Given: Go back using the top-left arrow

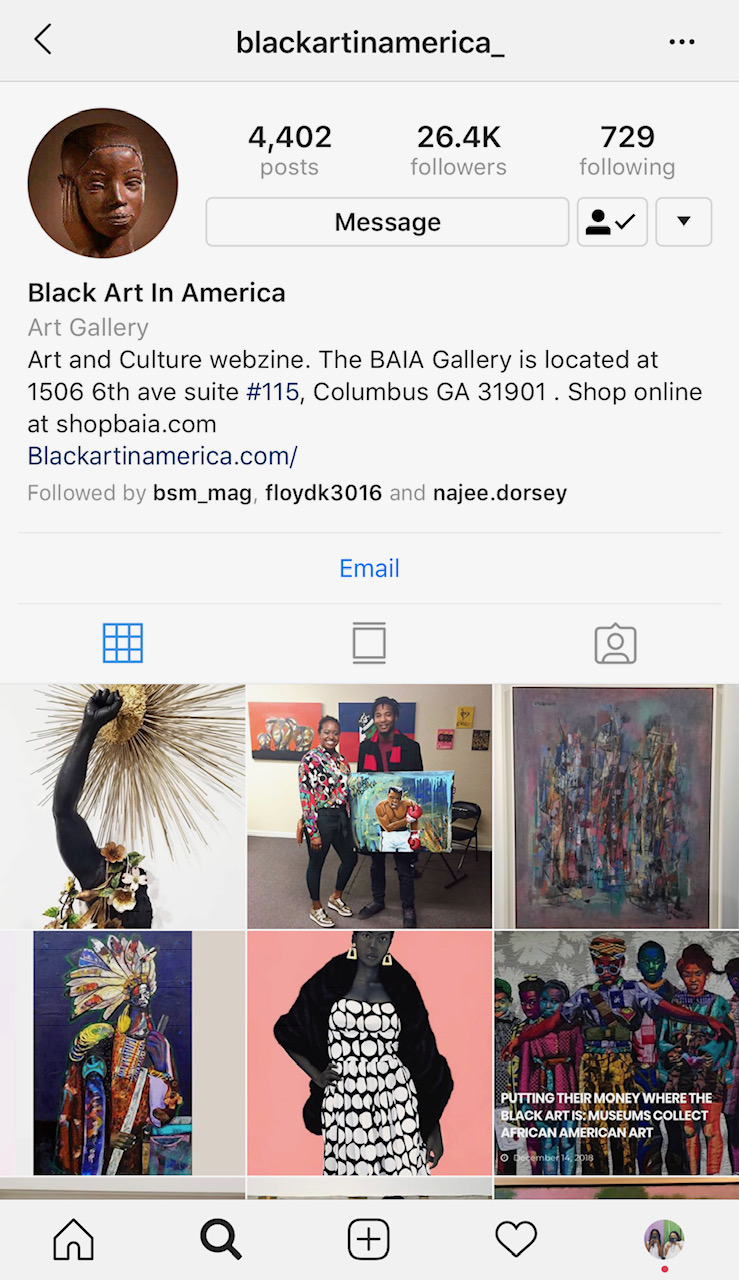Looking at the screenshot, I should coord(42,40).
